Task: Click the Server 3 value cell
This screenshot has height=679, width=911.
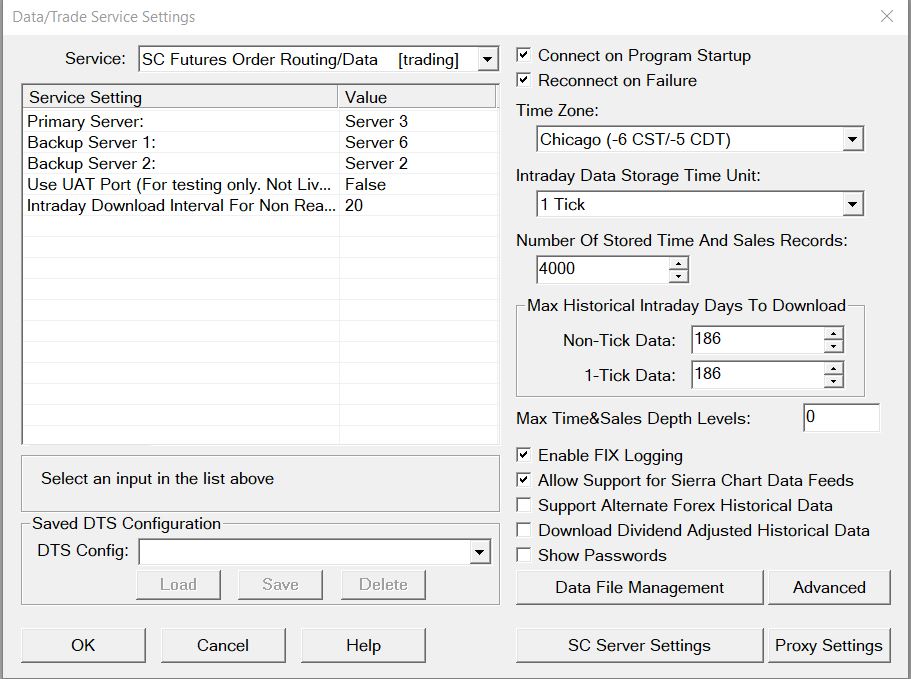Action: click(418, 121)
